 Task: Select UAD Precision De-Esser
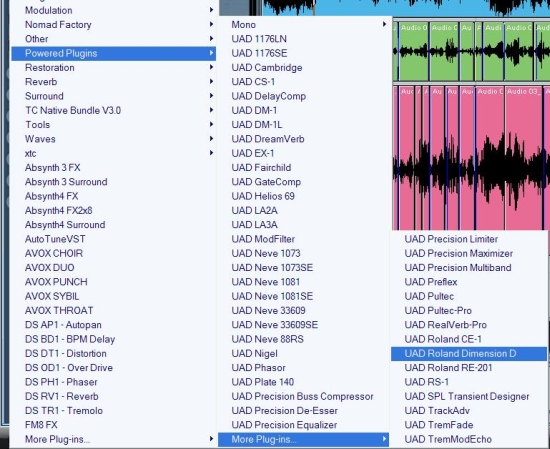[303, 411]
